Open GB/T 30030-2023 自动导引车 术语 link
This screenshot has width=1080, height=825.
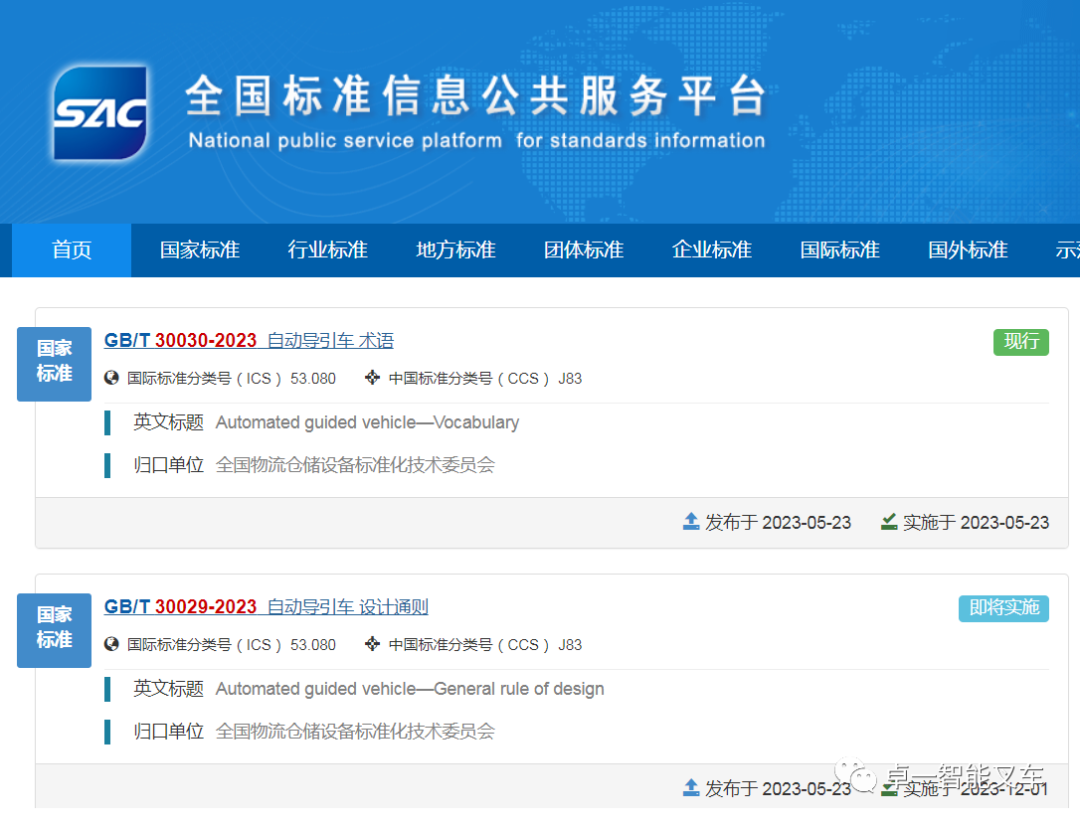coord(249,341)
